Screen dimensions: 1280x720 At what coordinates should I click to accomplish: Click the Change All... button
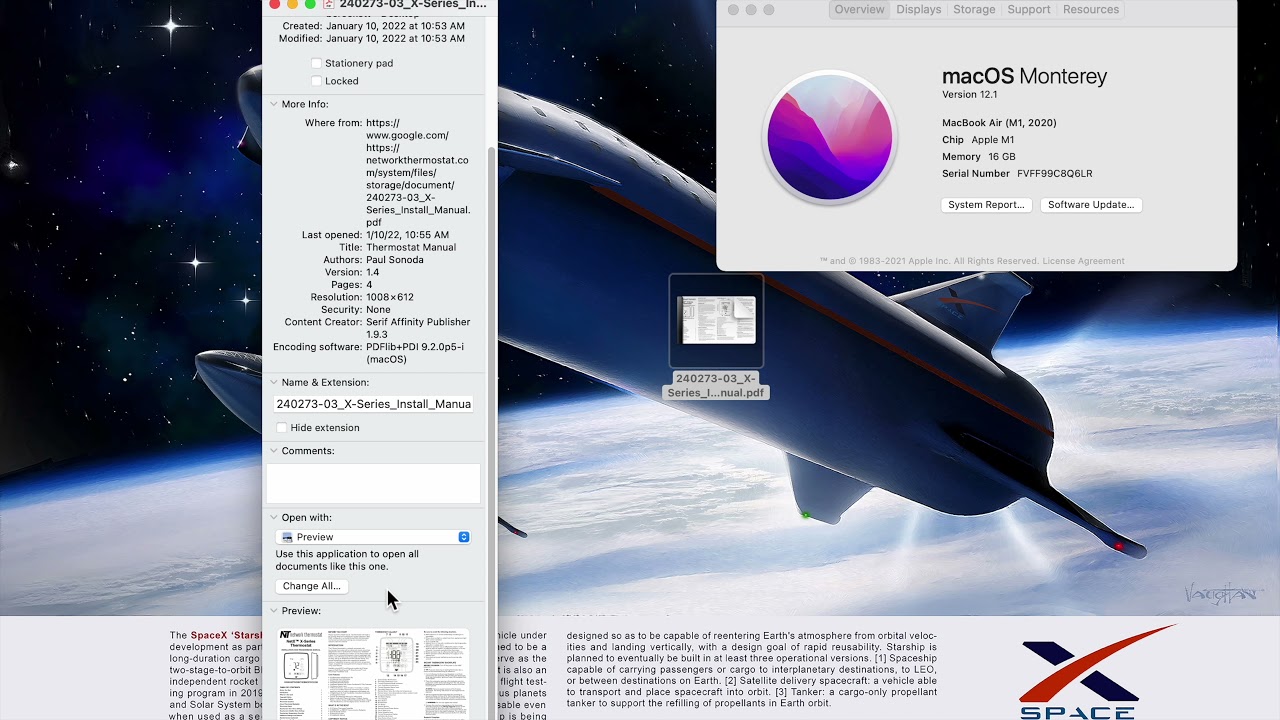point(312,586)
